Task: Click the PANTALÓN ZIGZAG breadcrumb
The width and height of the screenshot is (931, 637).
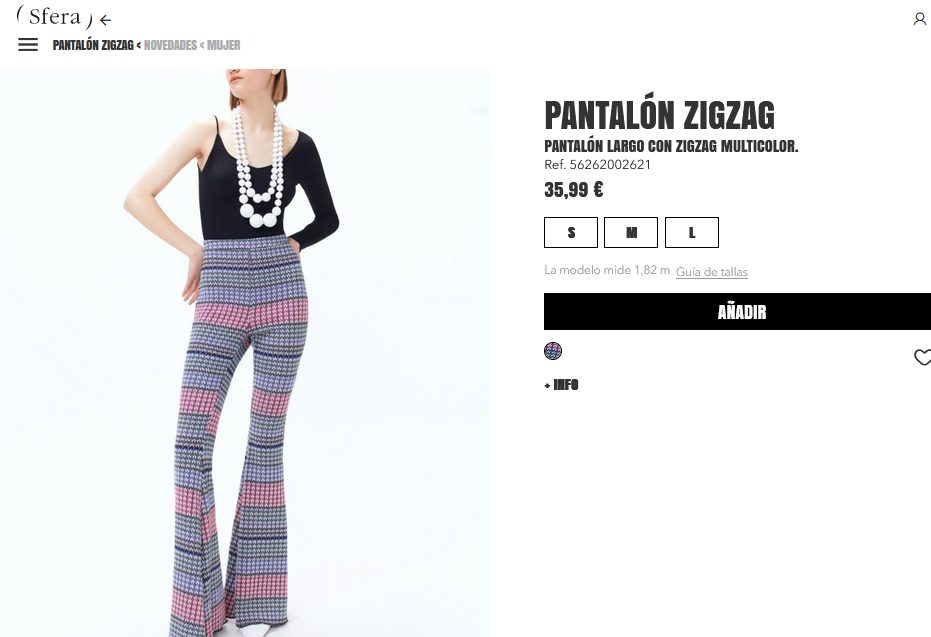Action: click(x=93, y=45)
